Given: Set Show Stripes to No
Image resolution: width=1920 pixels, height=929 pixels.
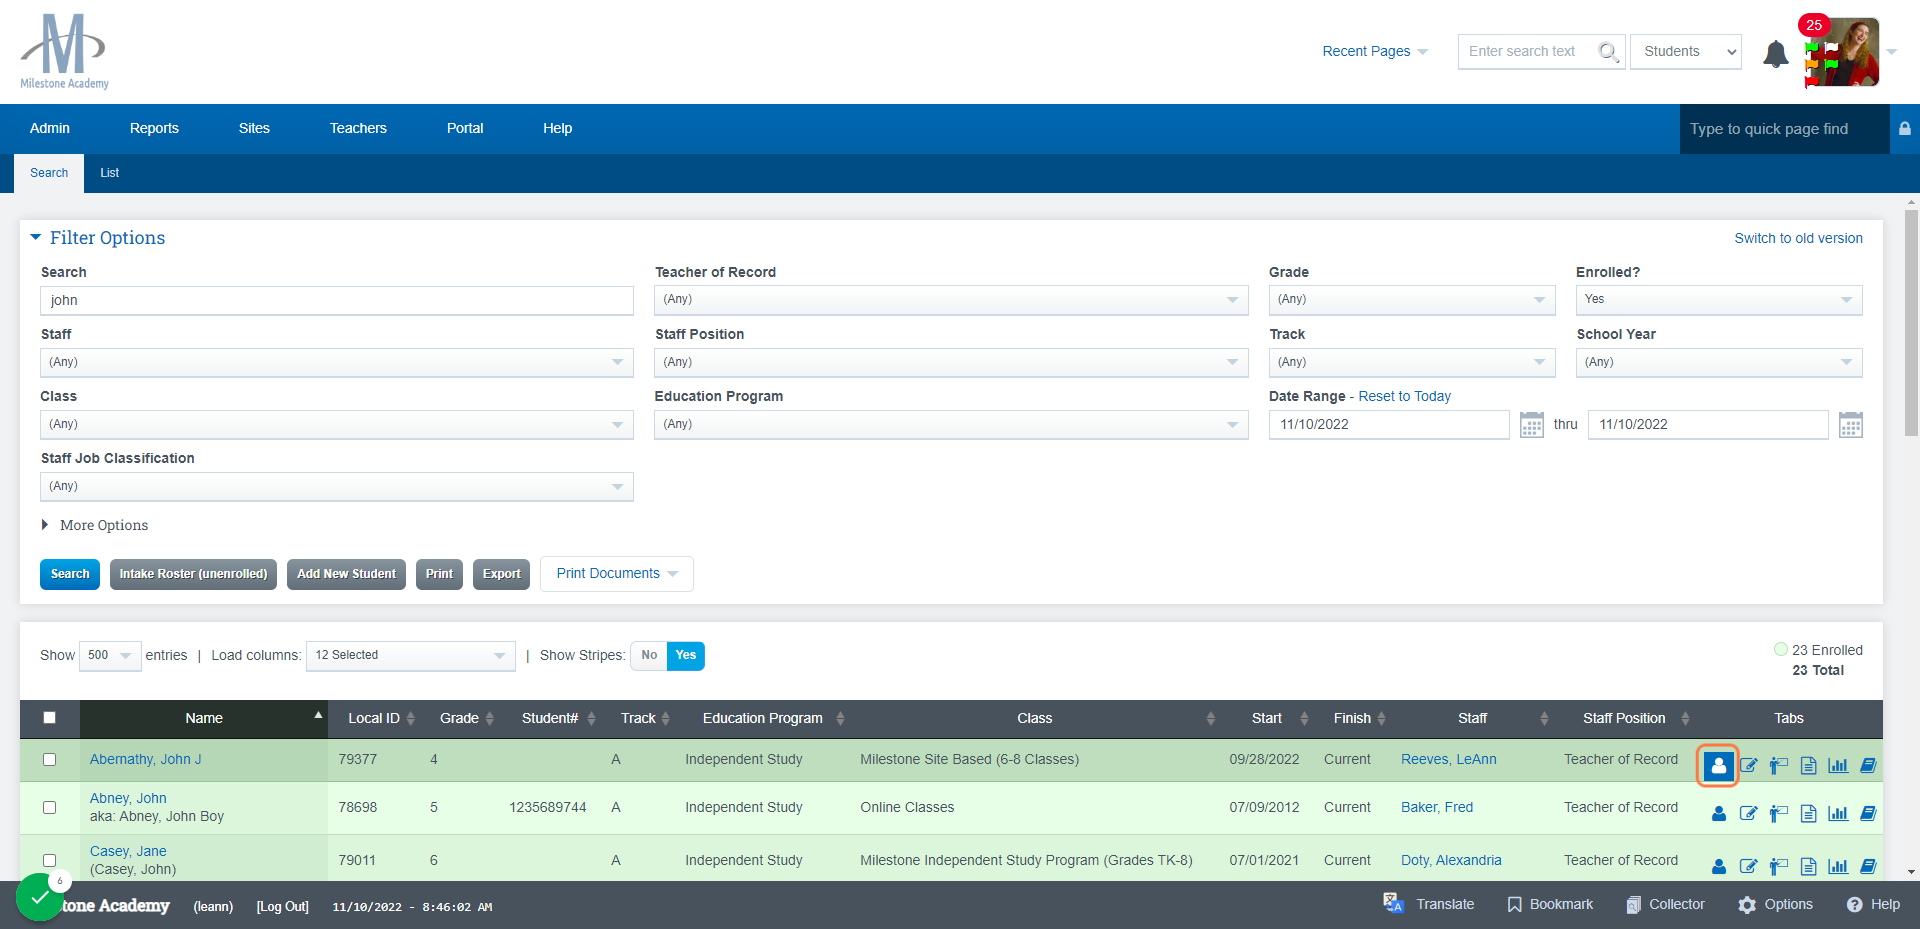Looking at the screenshot, I should (x=649, y=656).
